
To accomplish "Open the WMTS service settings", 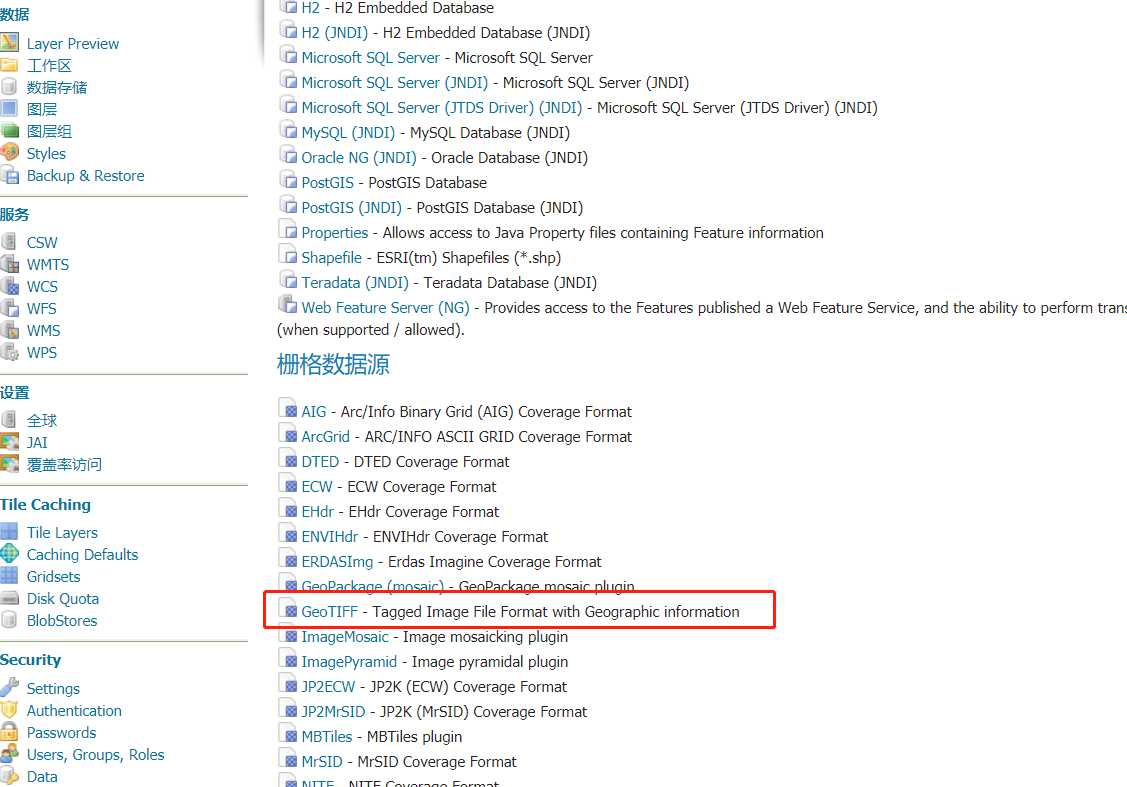I will tap(47, 264).
